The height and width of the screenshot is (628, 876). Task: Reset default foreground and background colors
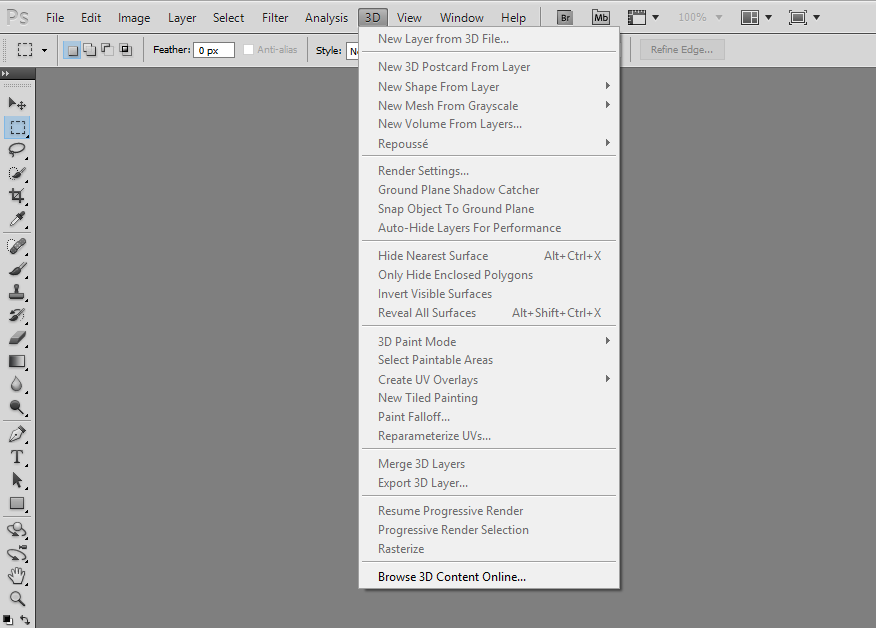click(7, 620)
